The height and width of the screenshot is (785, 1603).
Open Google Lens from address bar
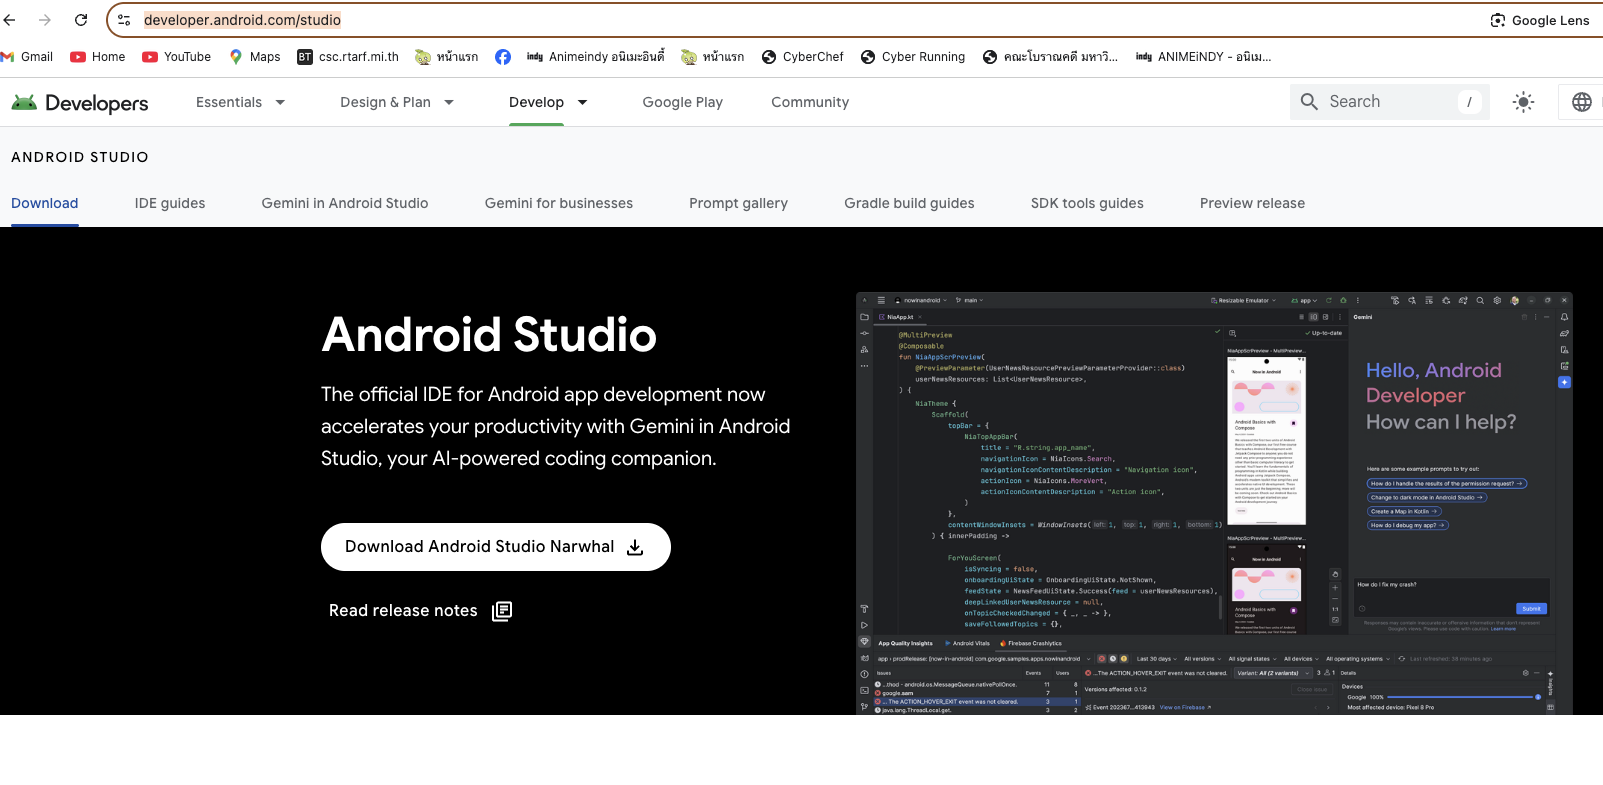point(1539,20)
